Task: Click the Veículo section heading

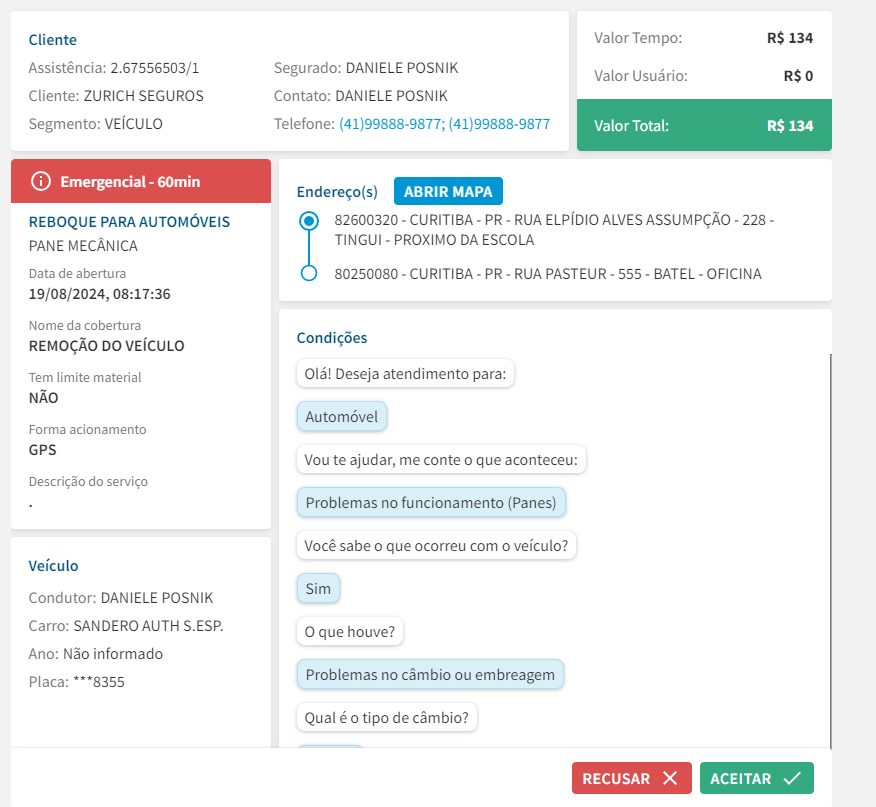Action: pyautogui.click(x=53, y=566)
